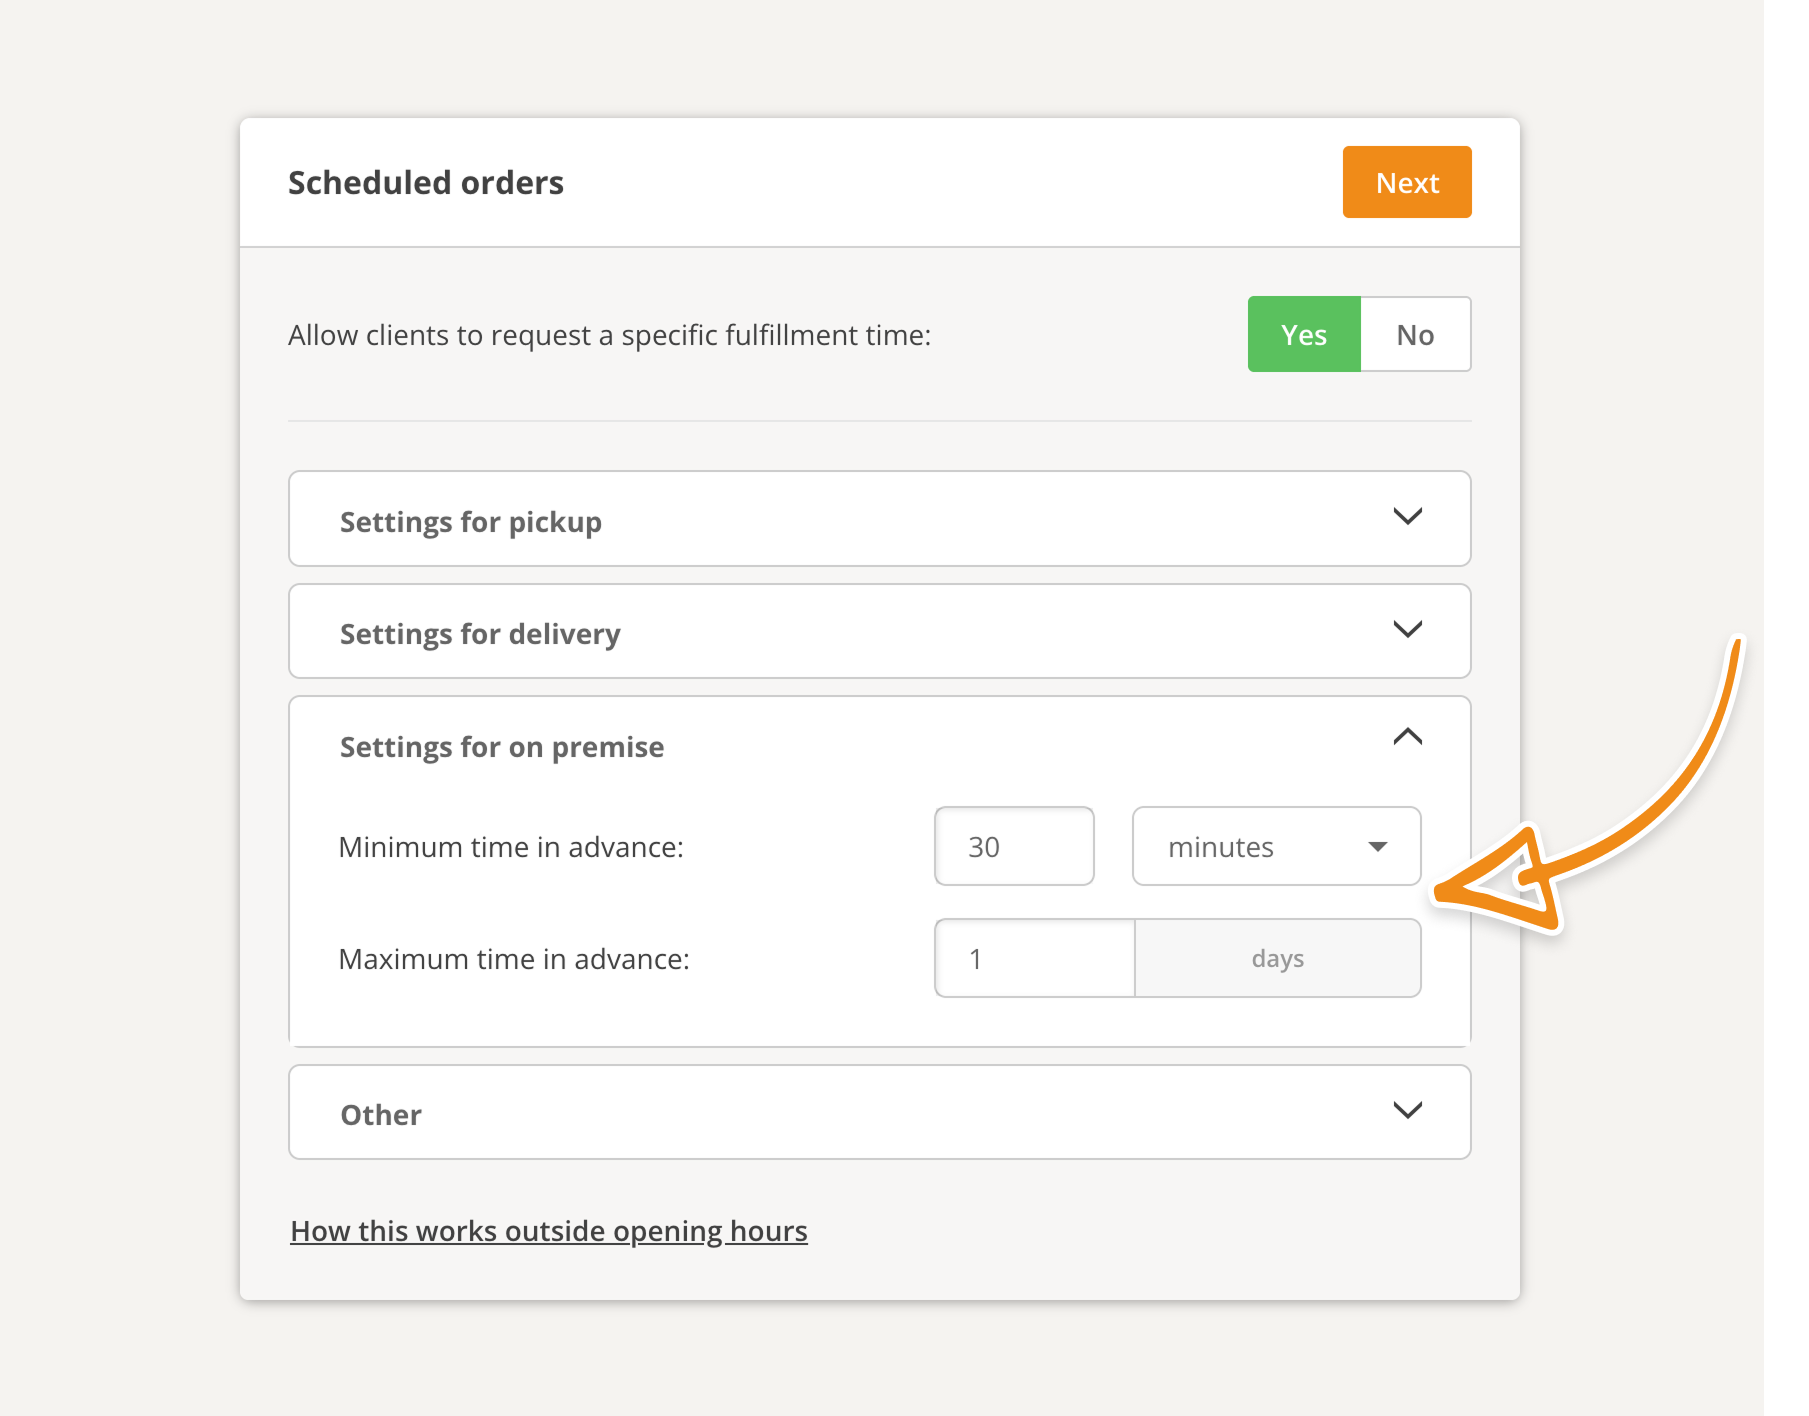The height and width of the screenshot is (1416, 1809).
Task: Click the greyed-out days unit field
Action: point(1277,959)
